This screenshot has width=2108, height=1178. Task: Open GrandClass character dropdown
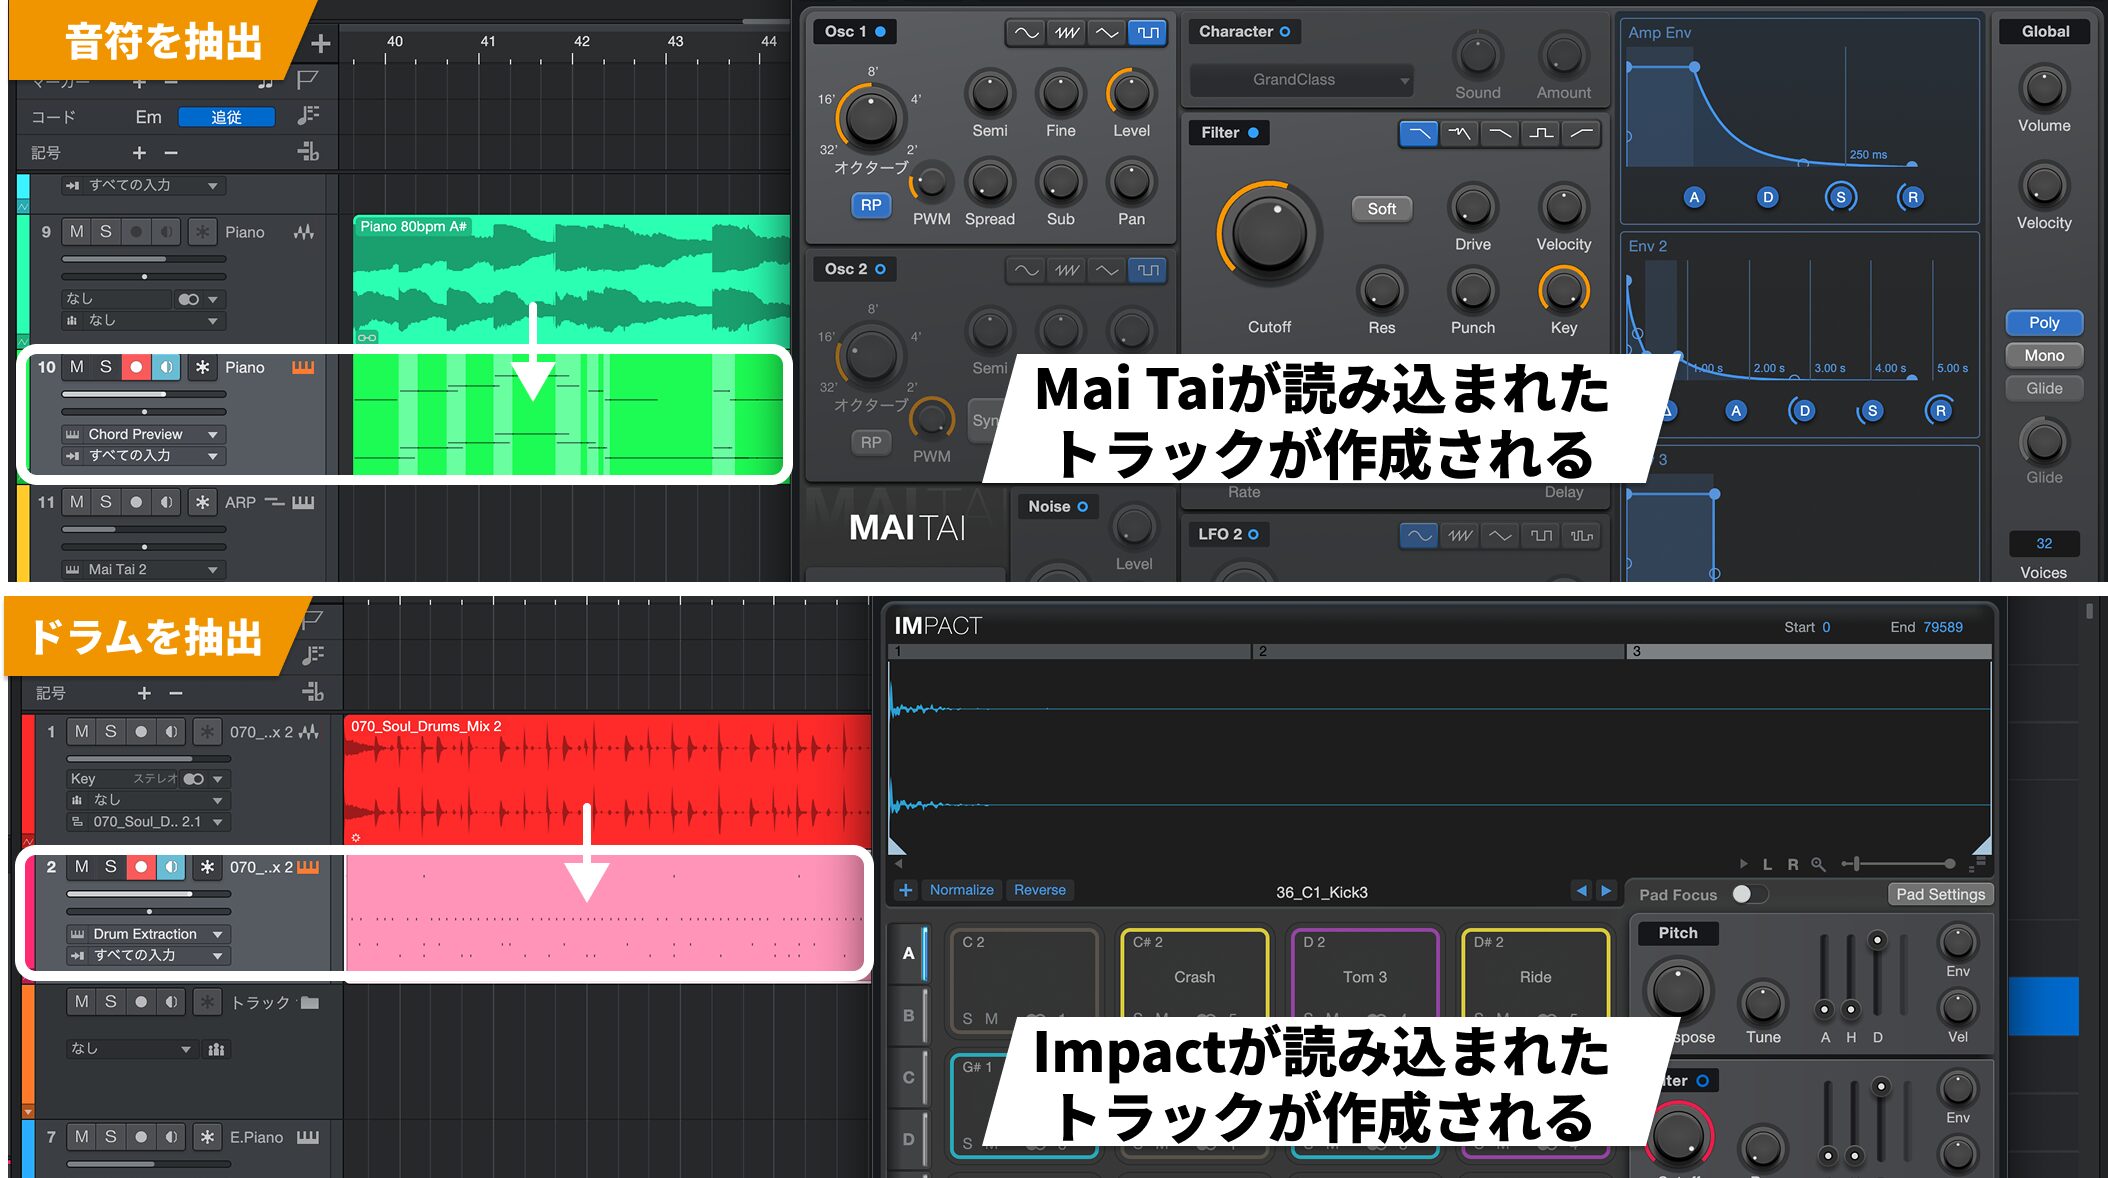(x=1301, y=80)
